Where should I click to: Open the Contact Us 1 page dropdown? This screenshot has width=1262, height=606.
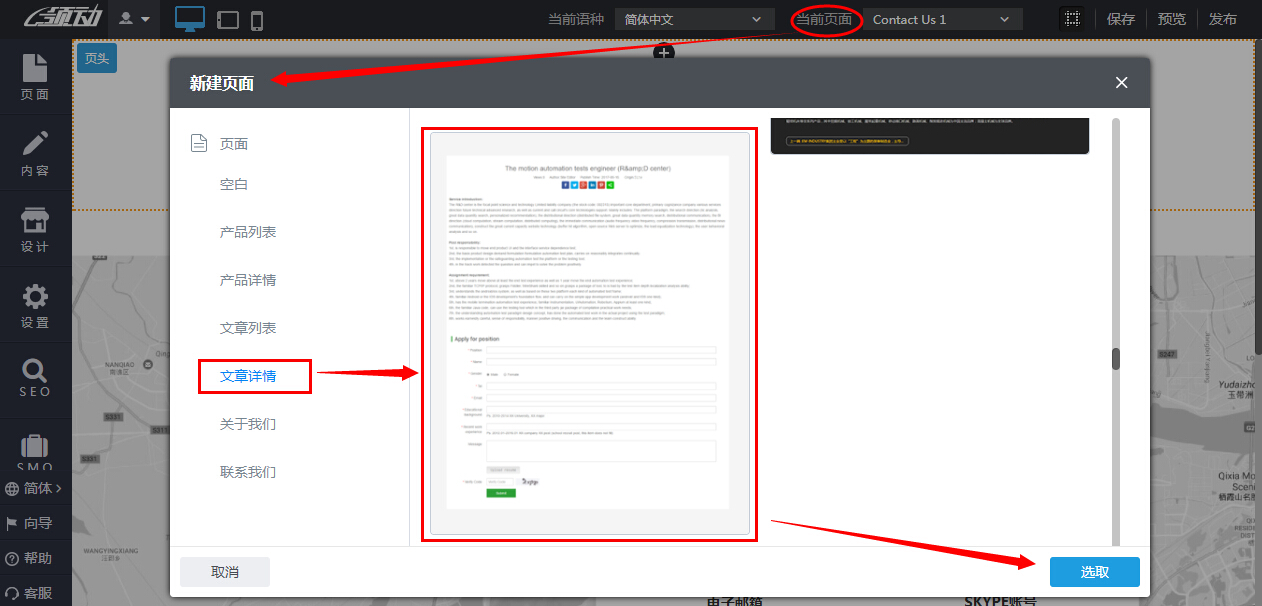pyautogui.click(x=942, y=19)
